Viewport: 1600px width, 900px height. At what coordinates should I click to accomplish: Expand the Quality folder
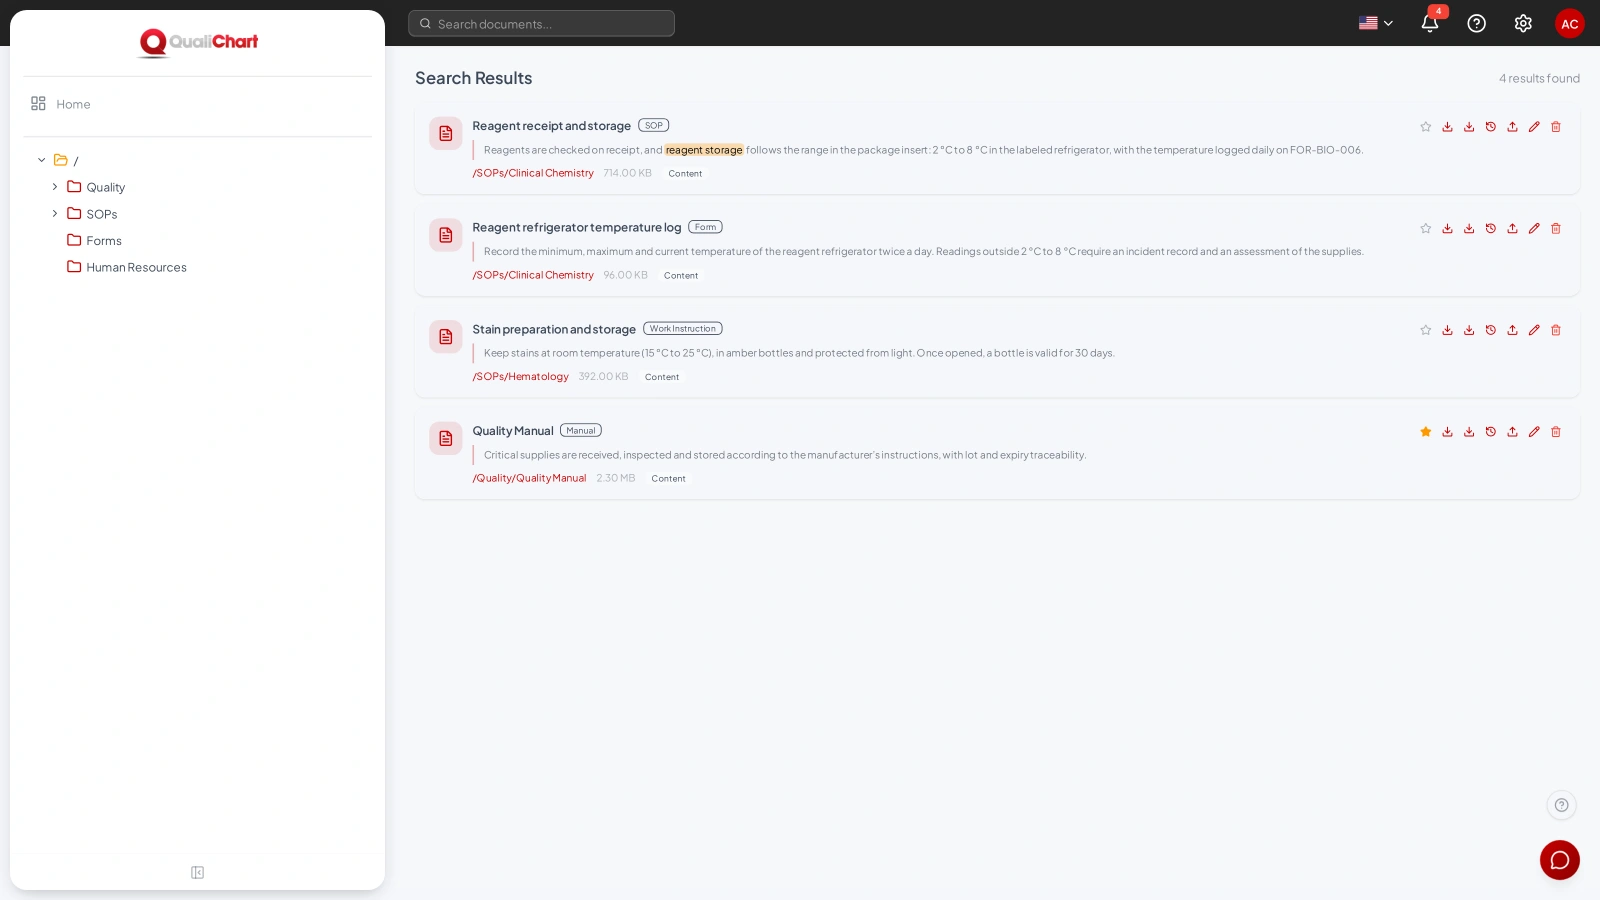(x=55, y=187)
